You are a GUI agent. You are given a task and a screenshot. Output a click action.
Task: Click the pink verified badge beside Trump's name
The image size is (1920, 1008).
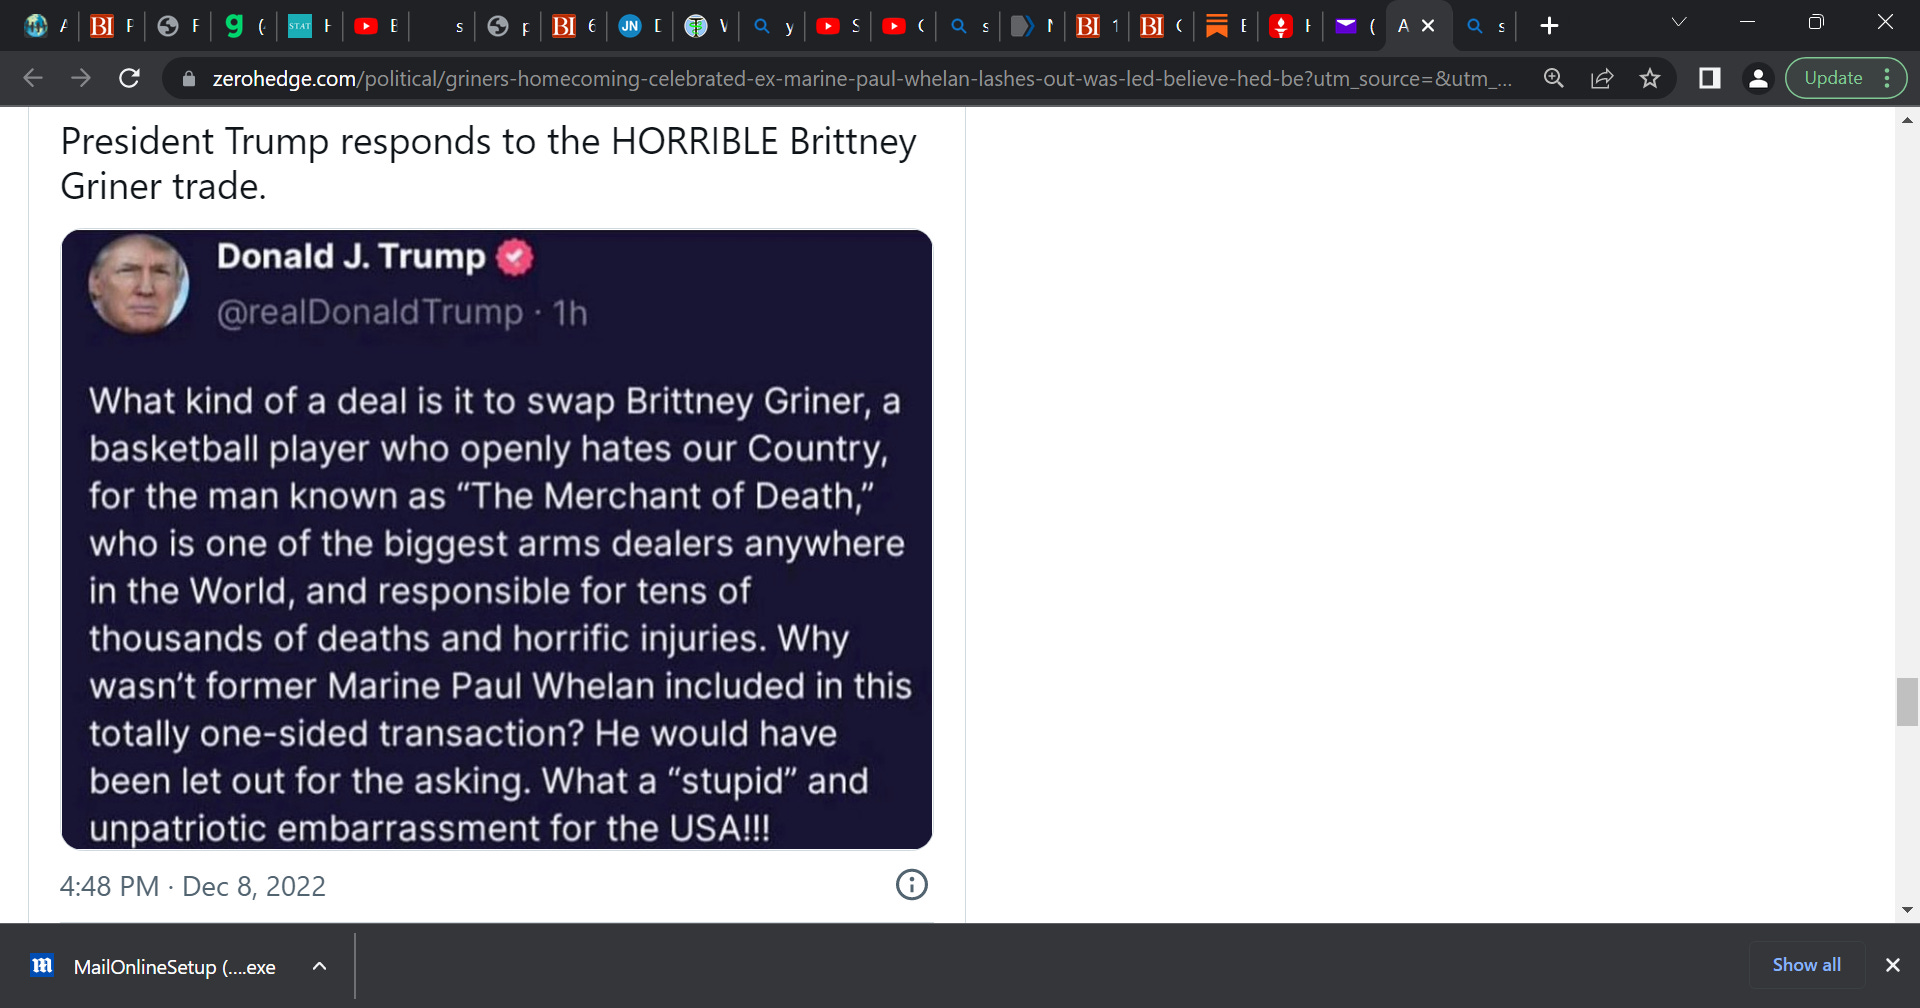pos(515,257)
